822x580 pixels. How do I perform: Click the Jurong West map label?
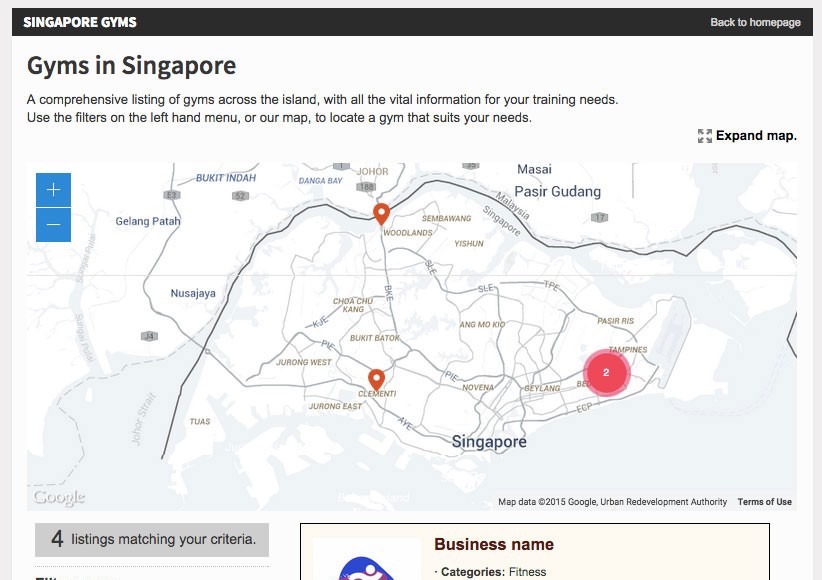tap(304, 362)
